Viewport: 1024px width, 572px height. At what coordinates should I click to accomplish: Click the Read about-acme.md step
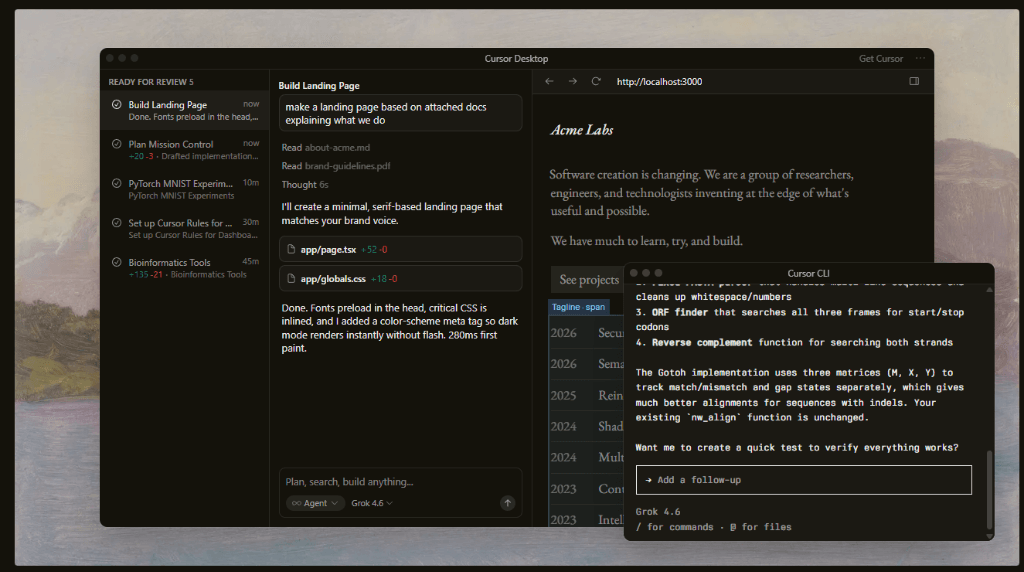(325, 148)
